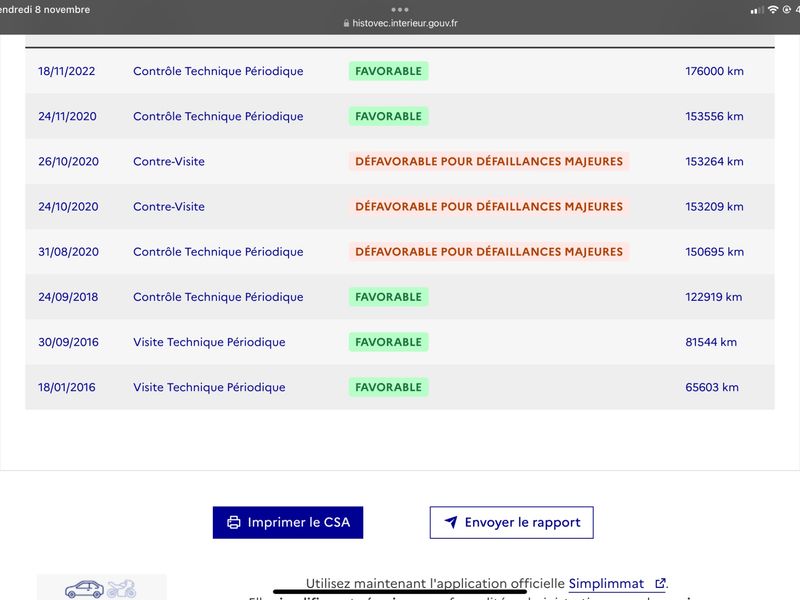Click Visite Technique Périodique on 18/01/2016 row

pyautogui.click(x=209, y=387)
